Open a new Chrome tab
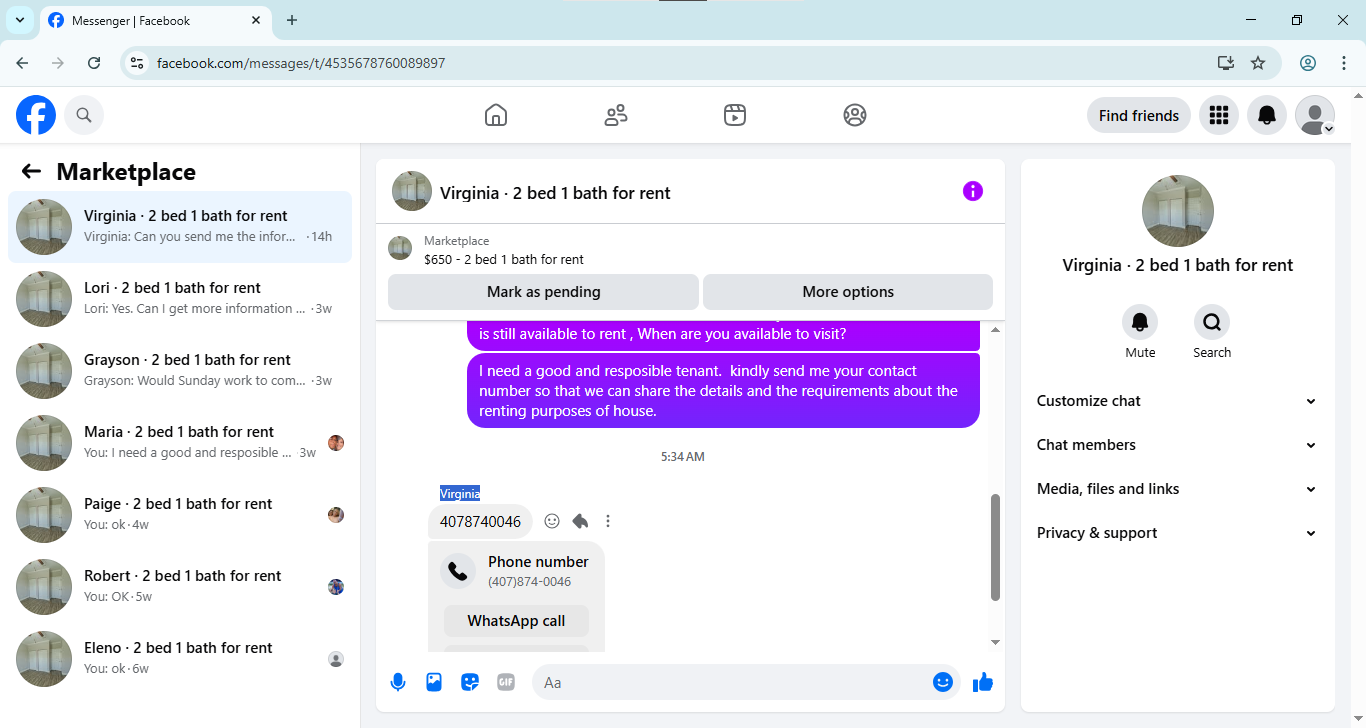1366x728 pixels. tap(292, 20)
